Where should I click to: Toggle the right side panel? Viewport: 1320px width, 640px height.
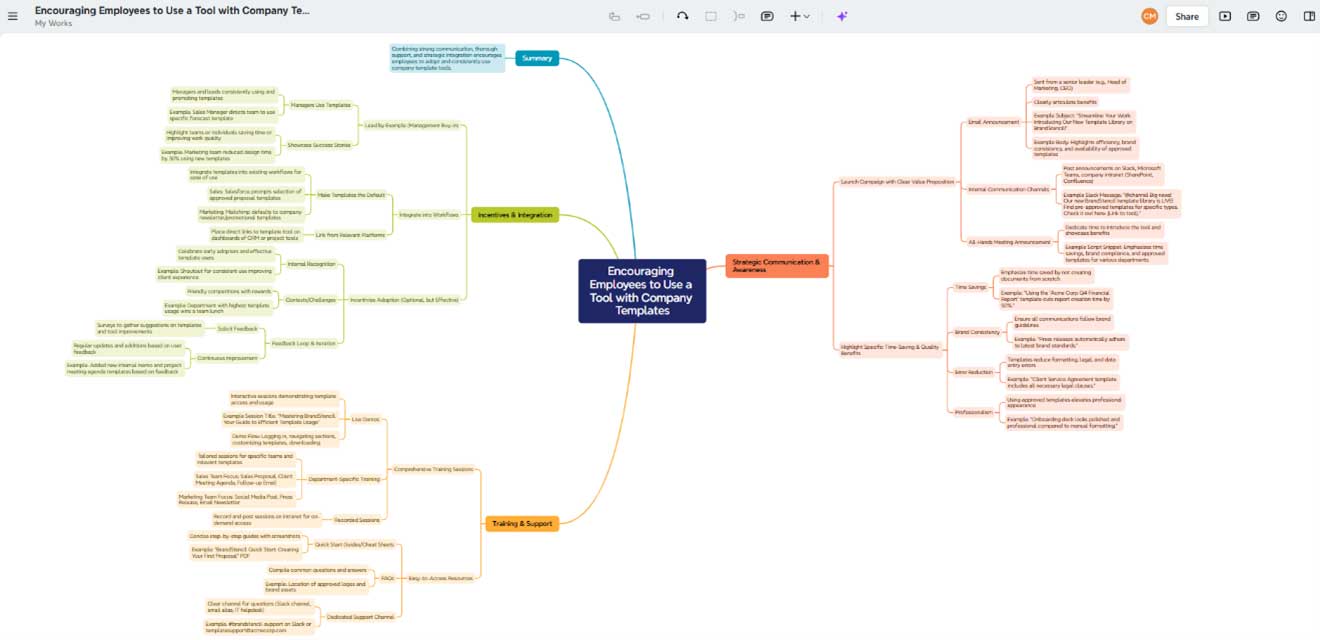coord(1309,16)
